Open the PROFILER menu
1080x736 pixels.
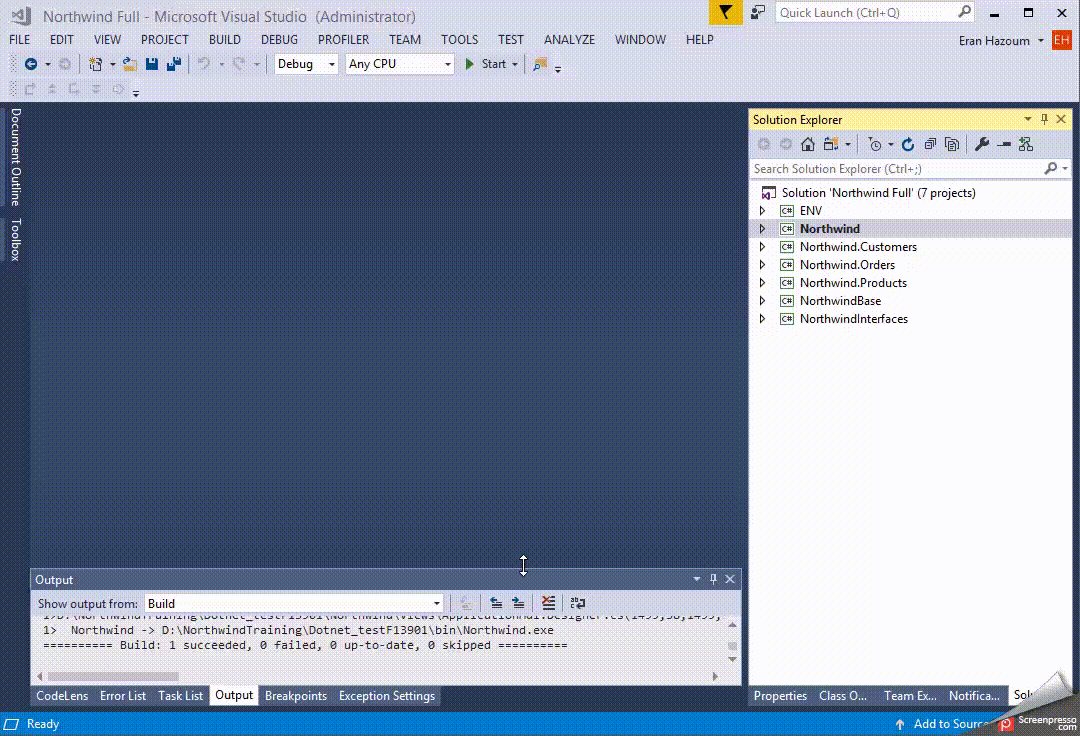click(343, 40)
